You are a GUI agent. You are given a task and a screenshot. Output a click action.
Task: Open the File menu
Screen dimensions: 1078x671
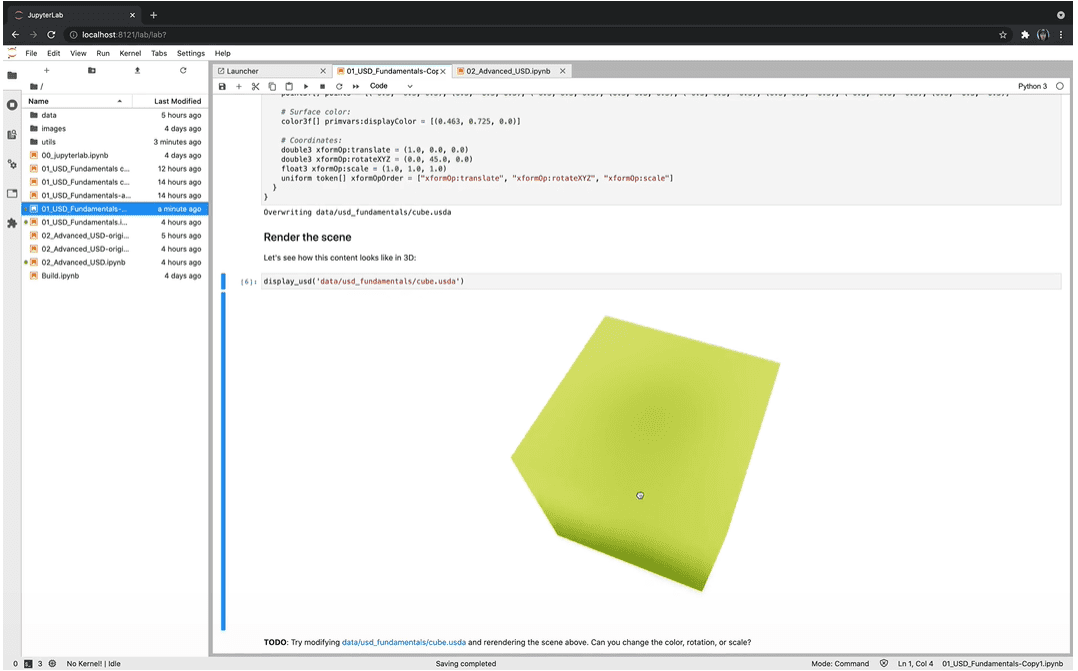[x=31, y=54]
